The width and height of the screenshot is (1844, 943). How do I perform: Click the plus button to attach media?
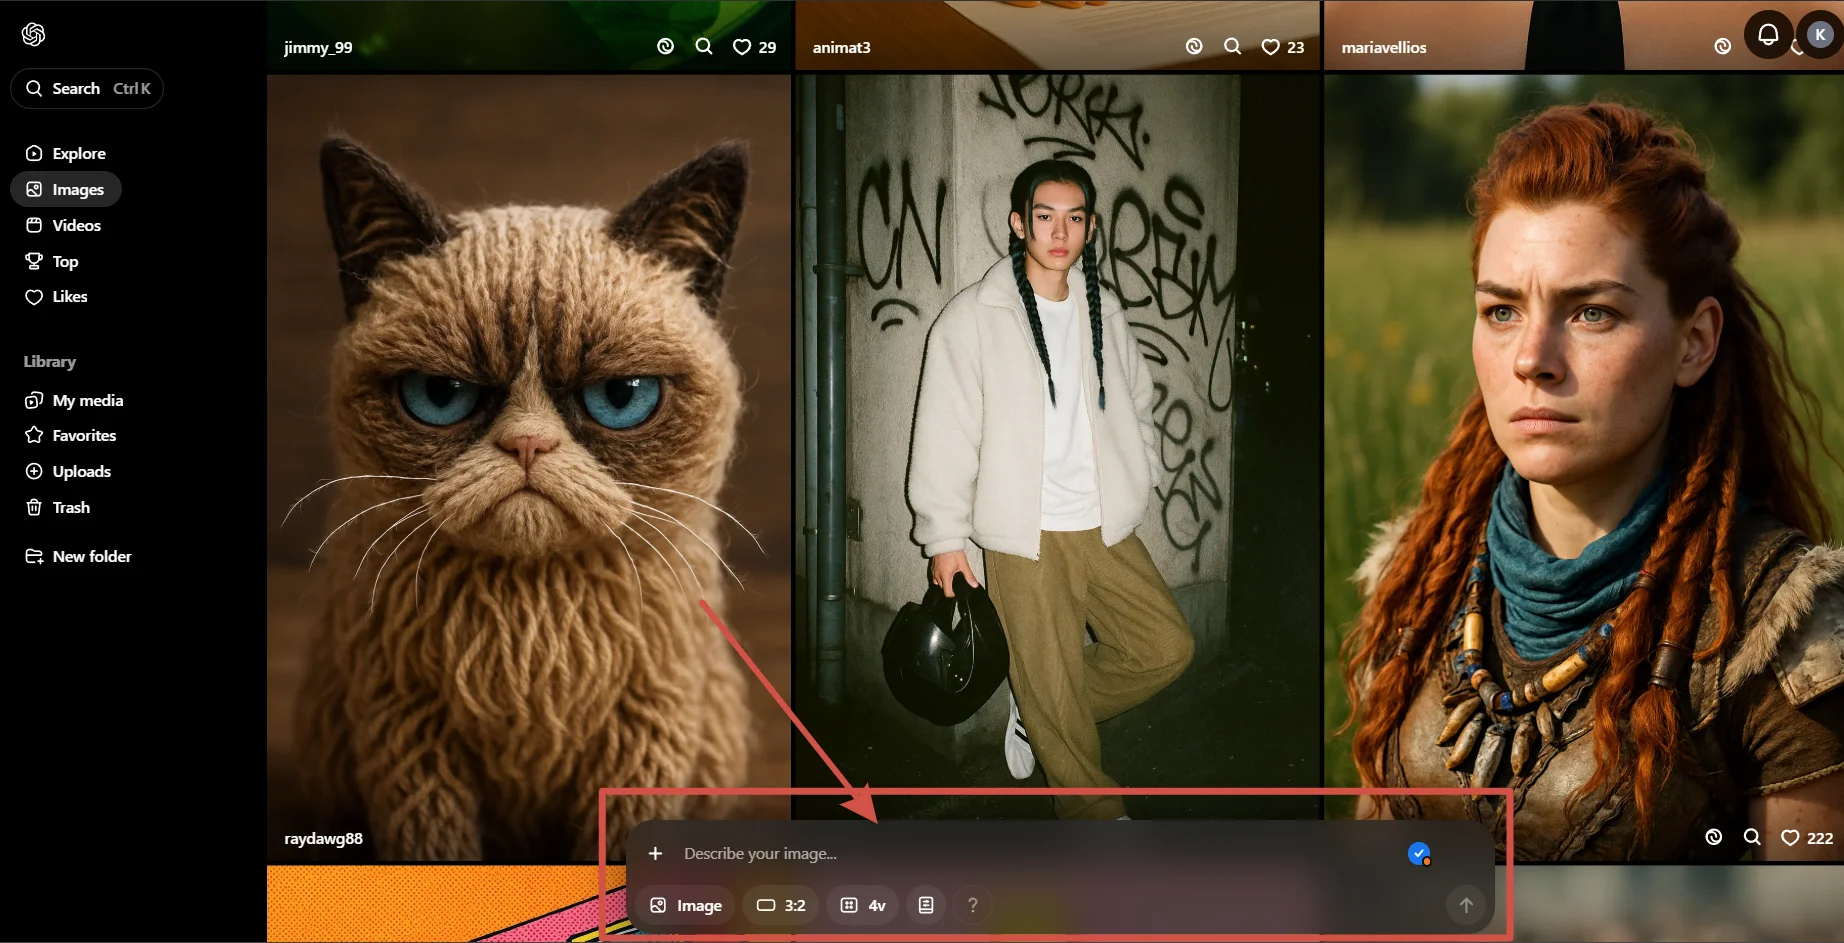655,853
